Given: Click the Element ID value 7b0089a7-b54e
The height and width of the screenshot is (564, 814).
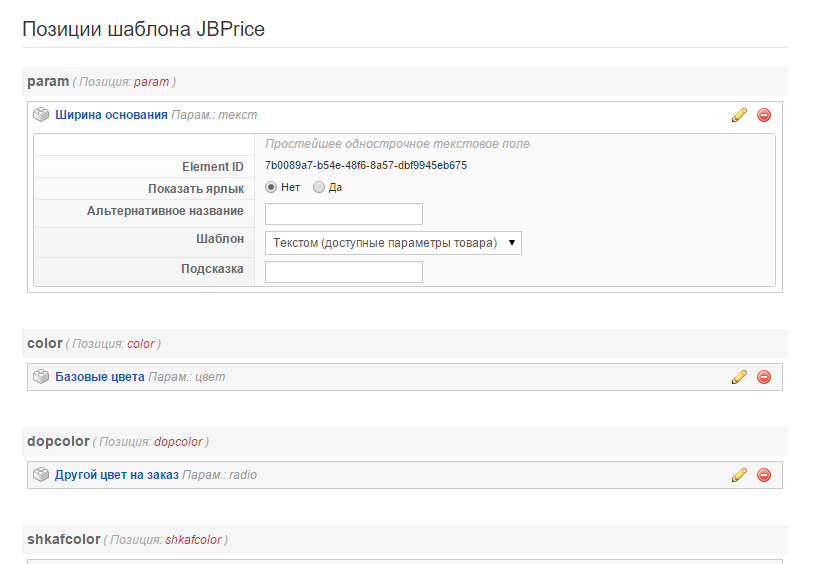Looking at the screenshot, I should click(366, 166).
